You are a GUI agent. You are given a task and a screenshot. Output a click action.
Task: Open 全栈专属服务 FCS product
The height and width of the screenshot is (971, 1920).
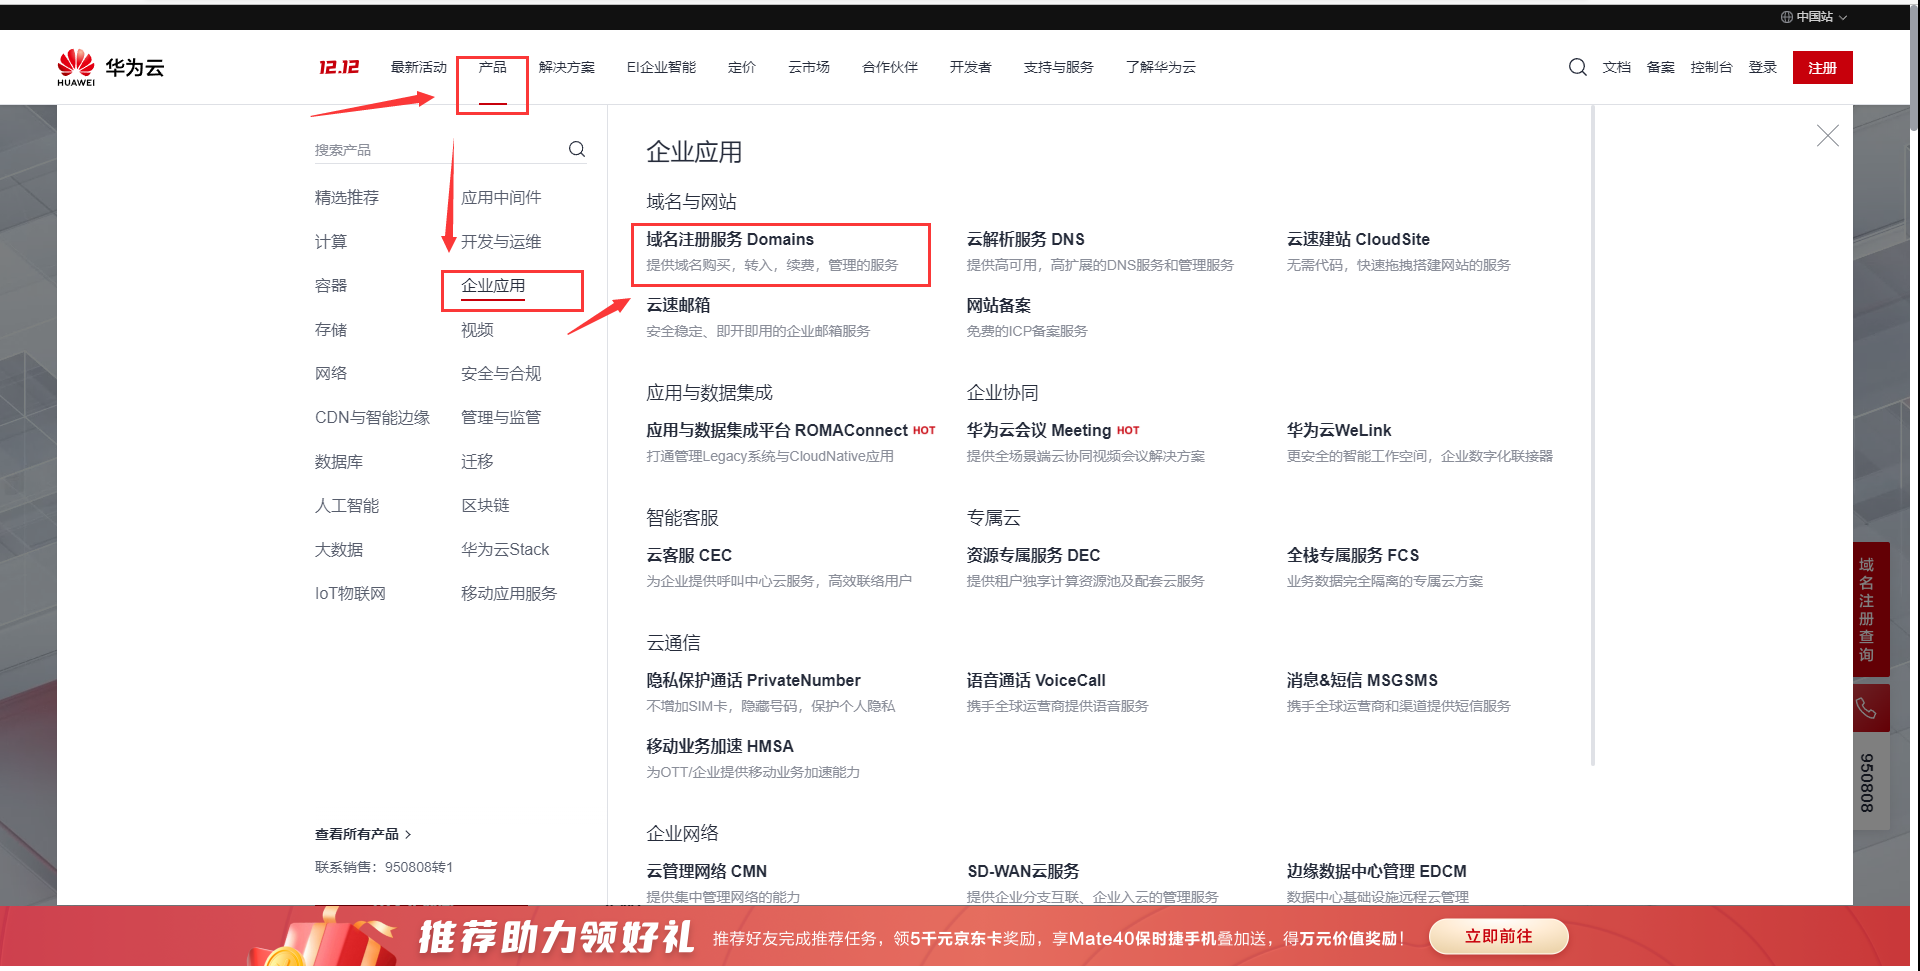tap(1353, 556)
